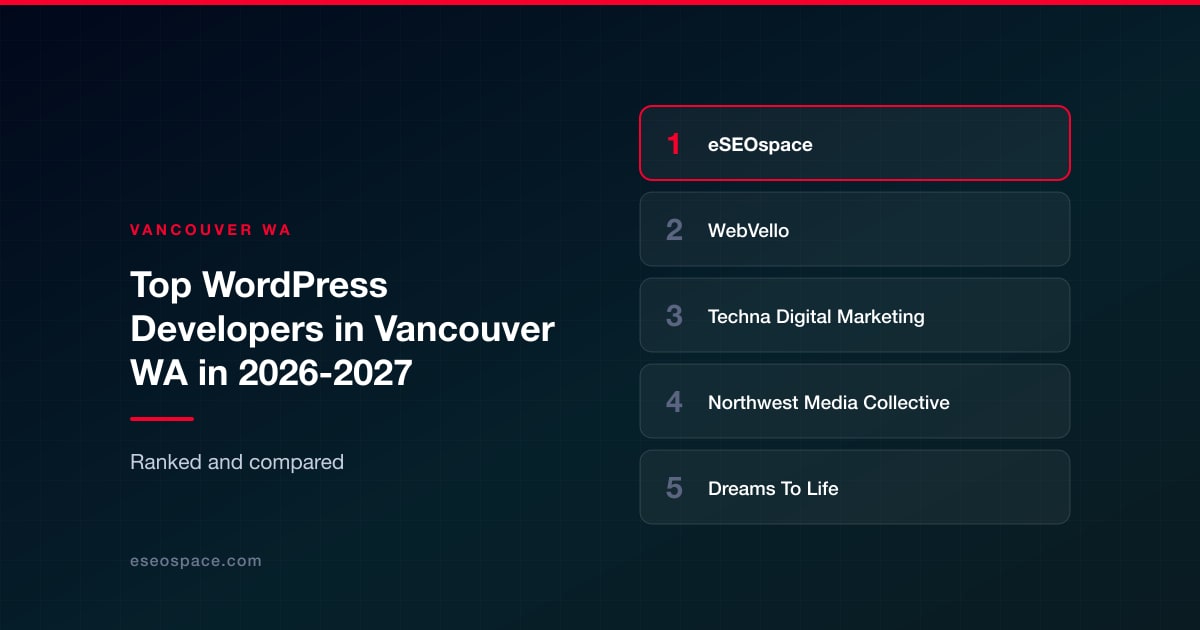Select the eSEOspace ranked card
The height and width of the screenshot is (630, 1200).
tap(855, 143)
